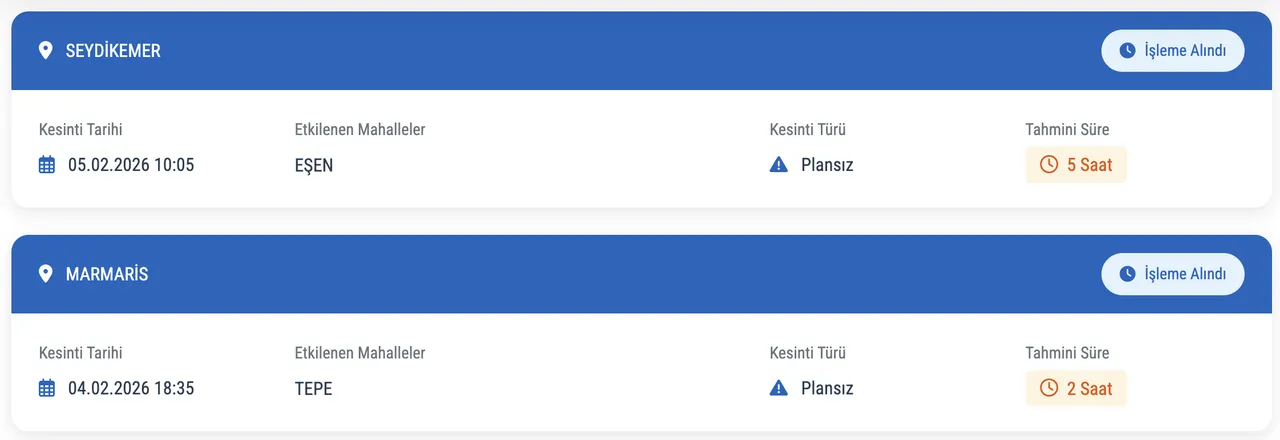Click the Plansız label in the Seydikemer card
The width and height of the screenshot is (1280, 440).
click(827, 165)
